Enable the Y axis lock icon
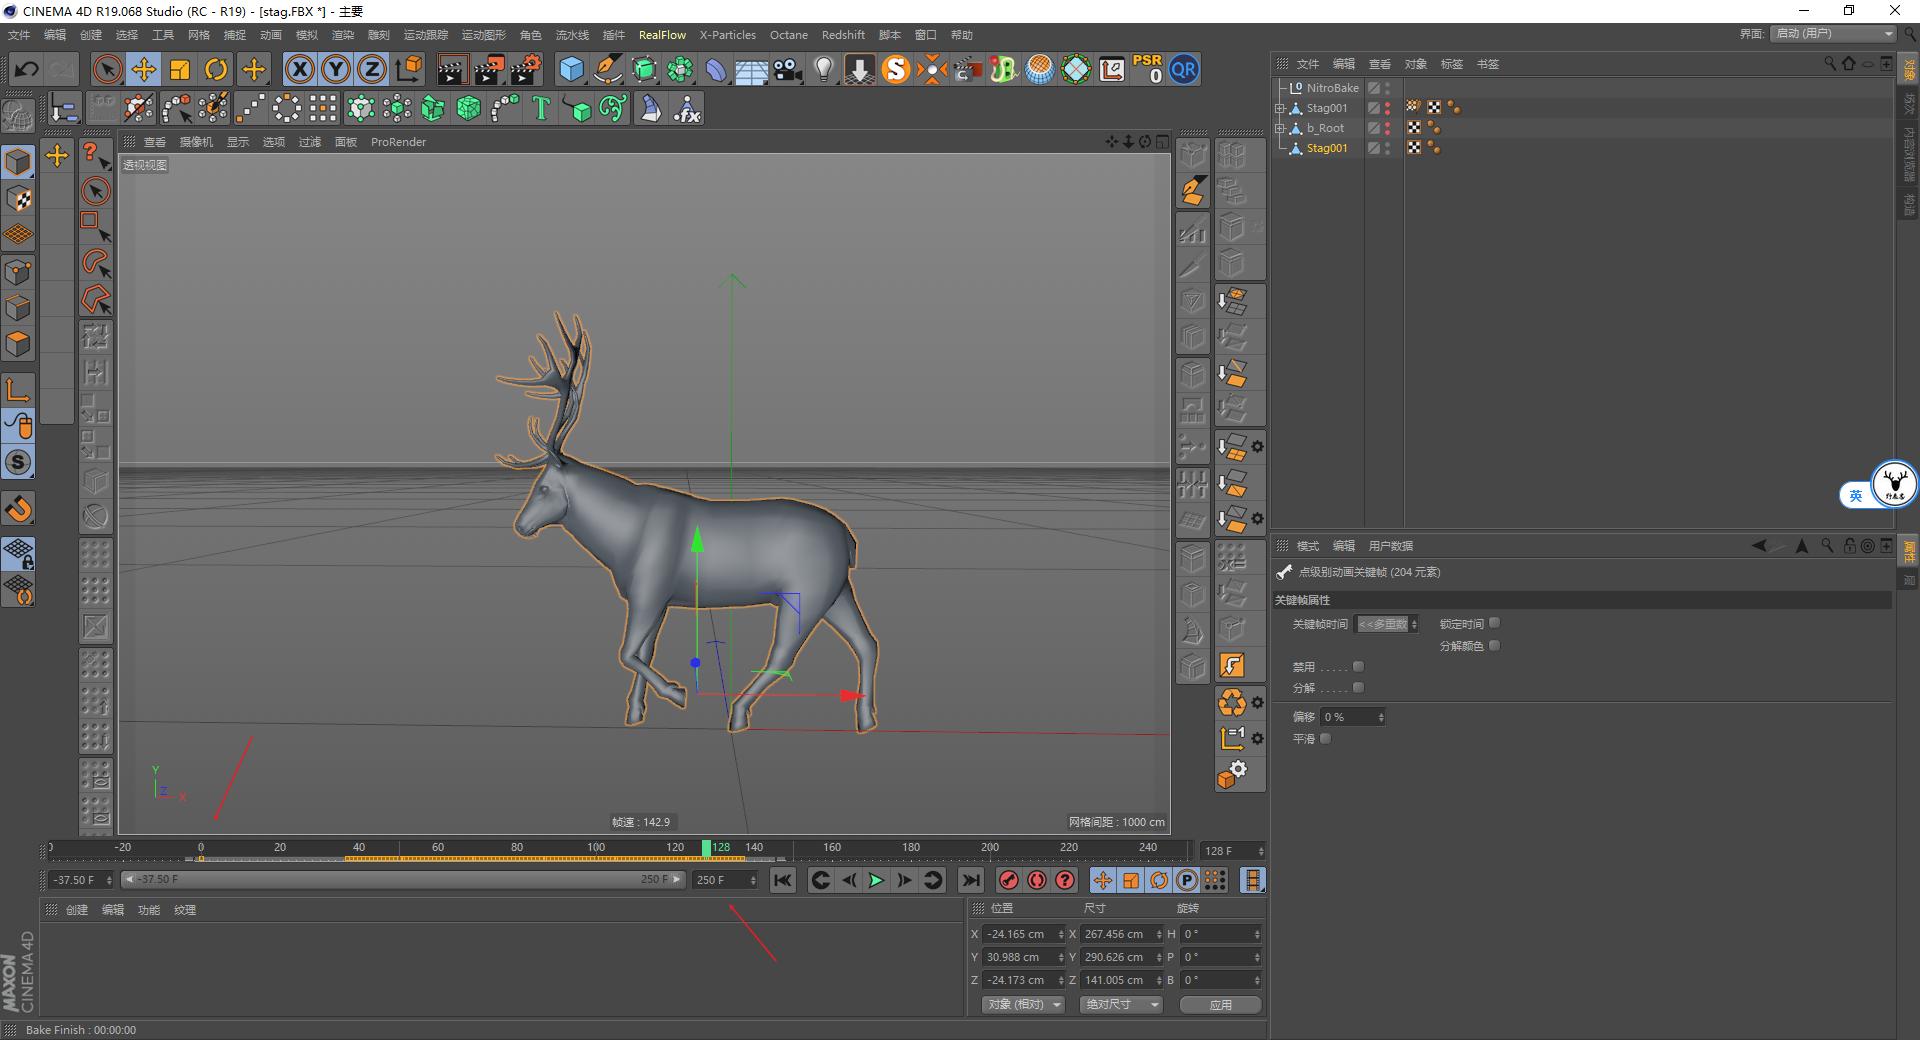The width and height of the screenshot is (1920, 1040). pos(335,69)
